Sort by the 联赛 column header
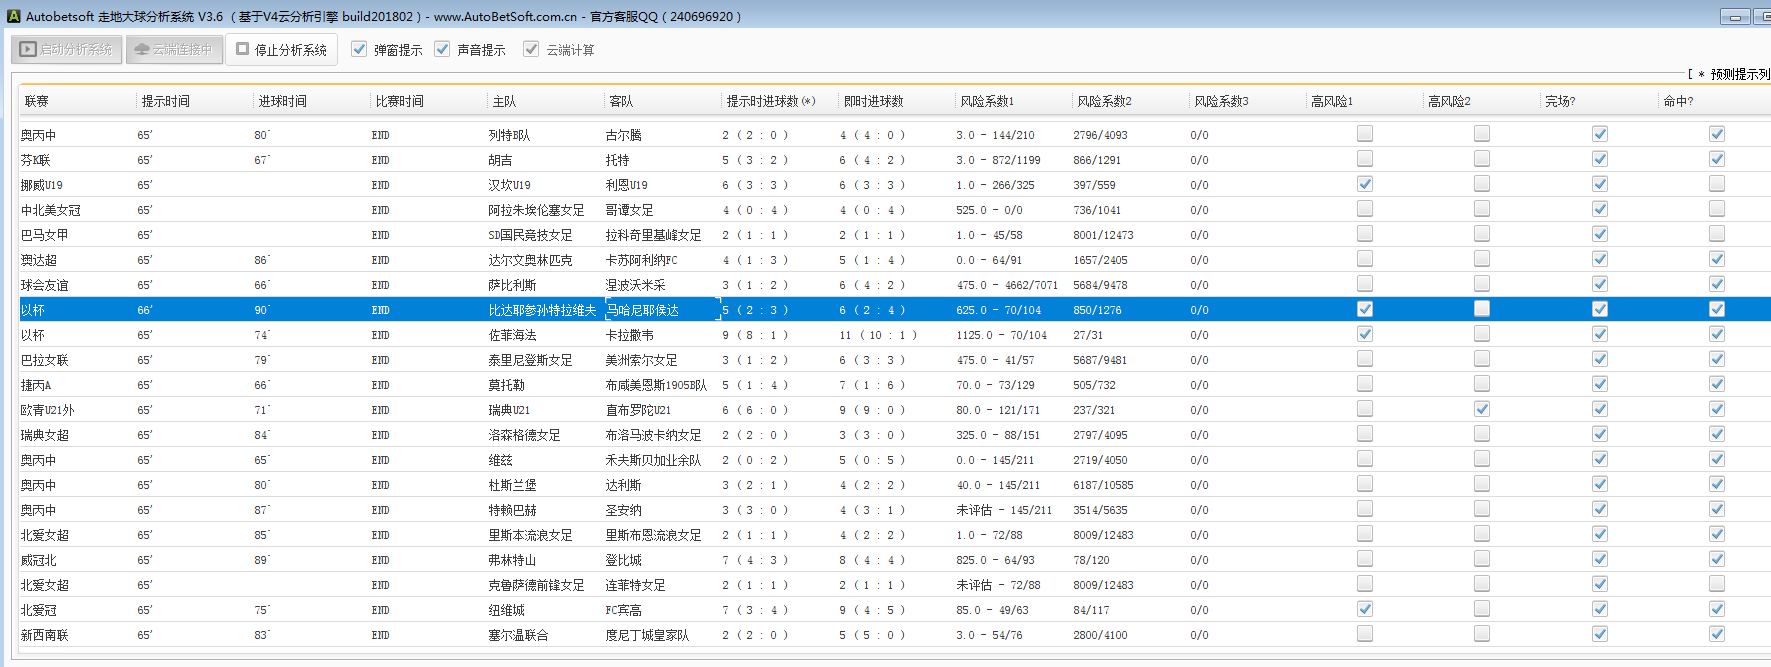 point(37,101)
